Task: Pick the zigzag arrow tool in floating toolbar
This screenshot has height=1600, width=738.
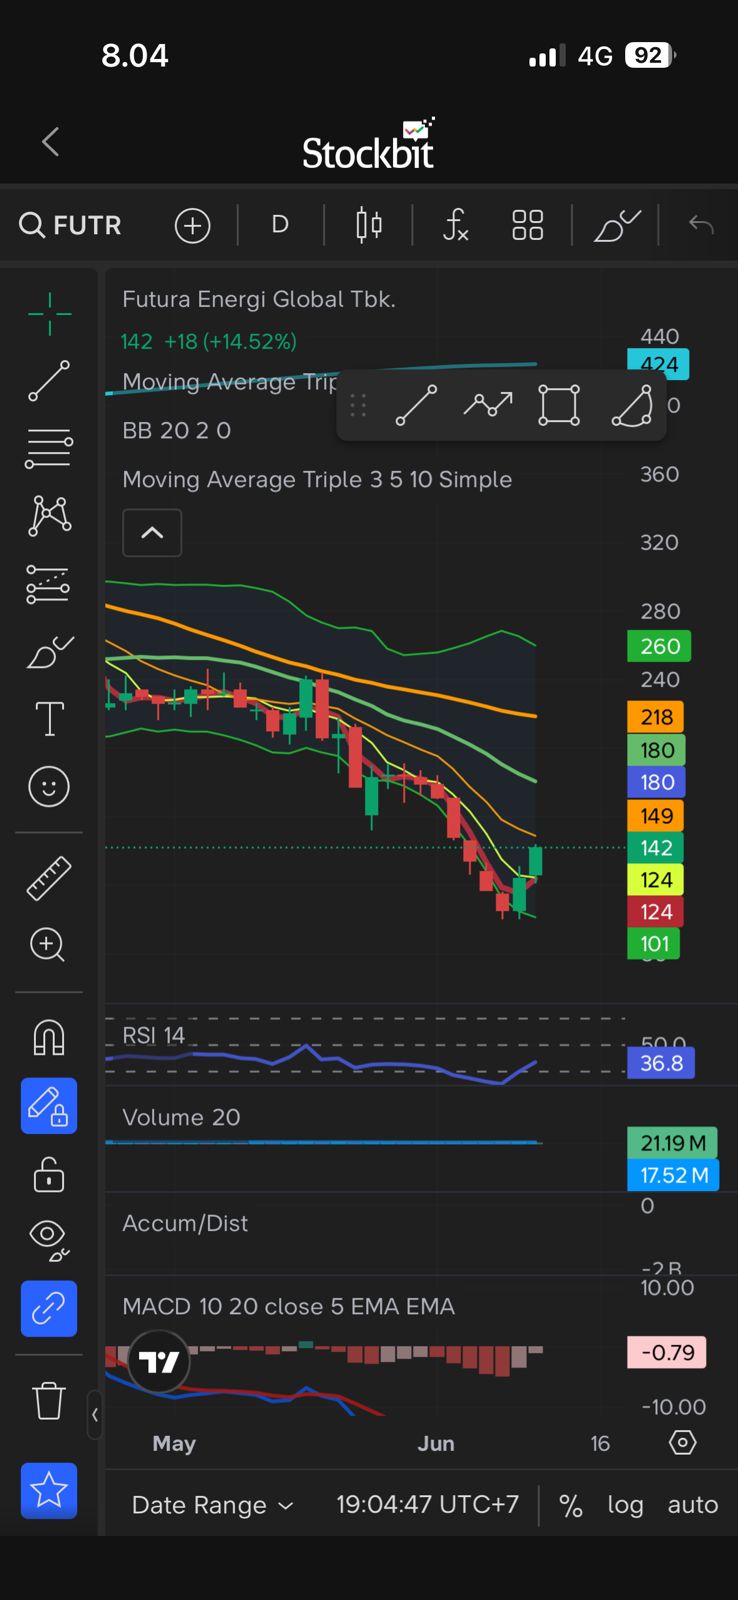Action: [x=488, y=405]
